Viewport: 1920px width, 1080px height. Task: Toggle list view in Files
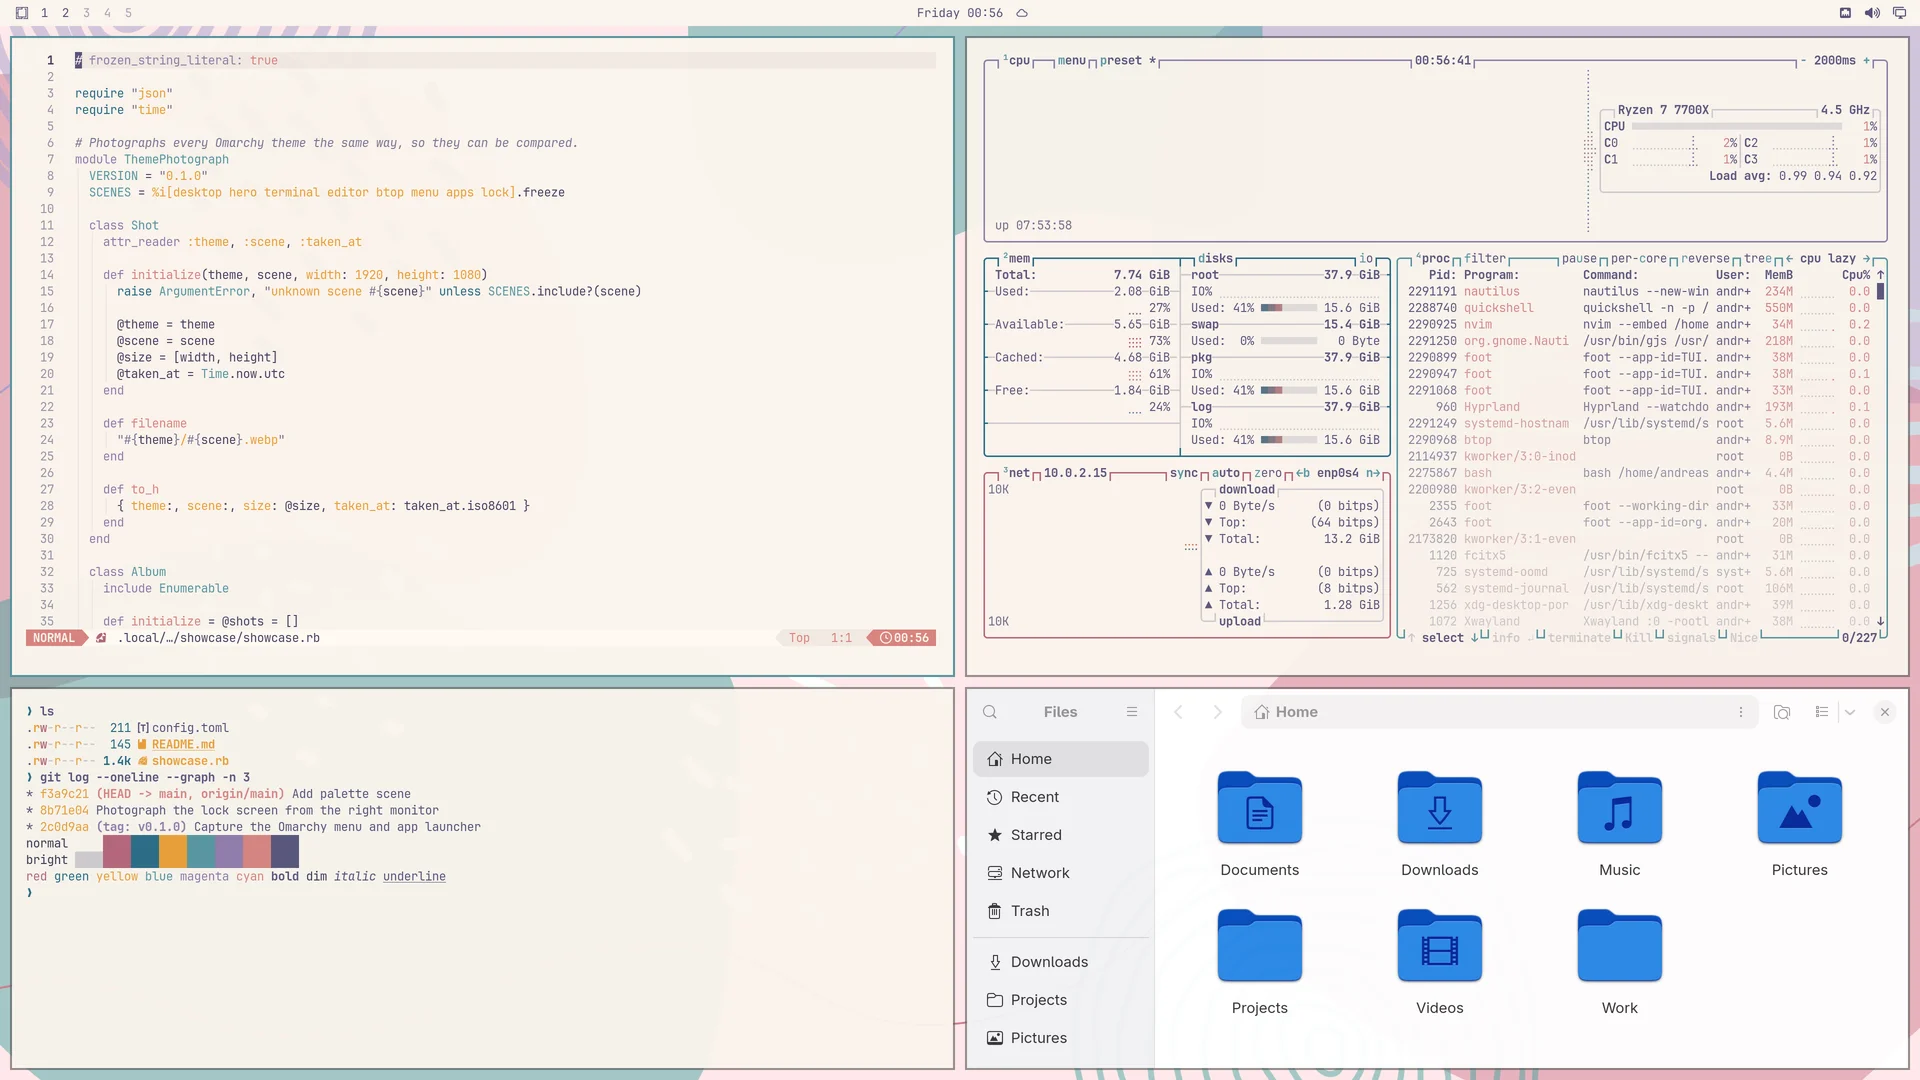click(1822, 712)
